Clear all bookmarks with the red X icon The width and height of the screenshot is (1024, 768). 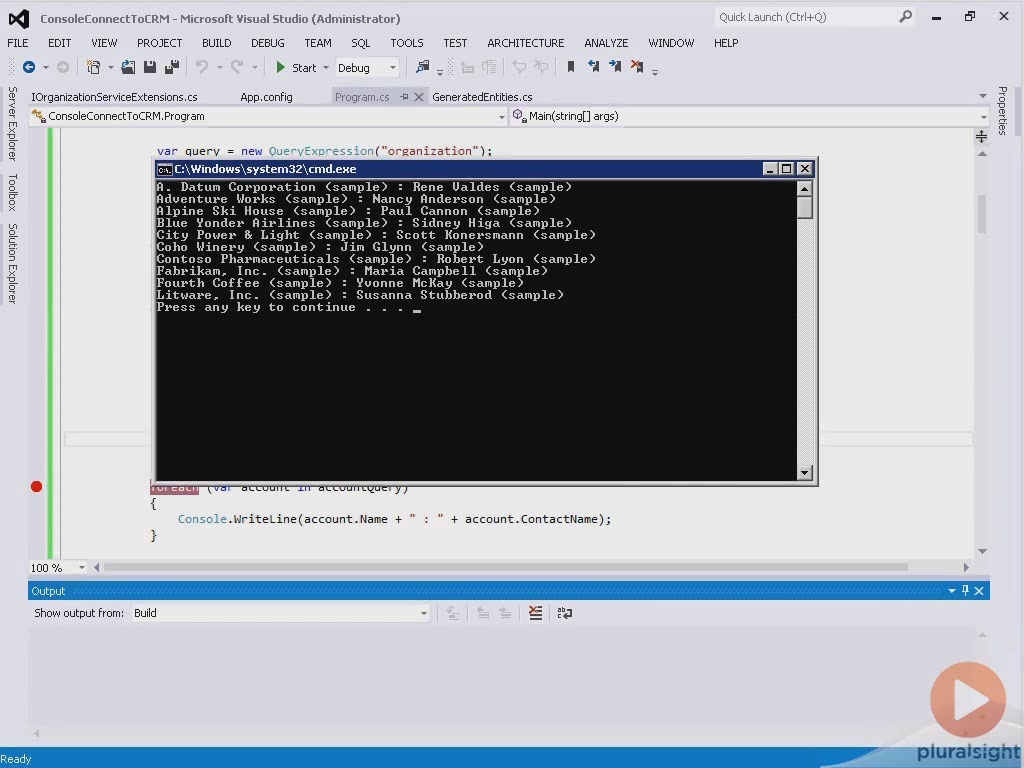637,67
